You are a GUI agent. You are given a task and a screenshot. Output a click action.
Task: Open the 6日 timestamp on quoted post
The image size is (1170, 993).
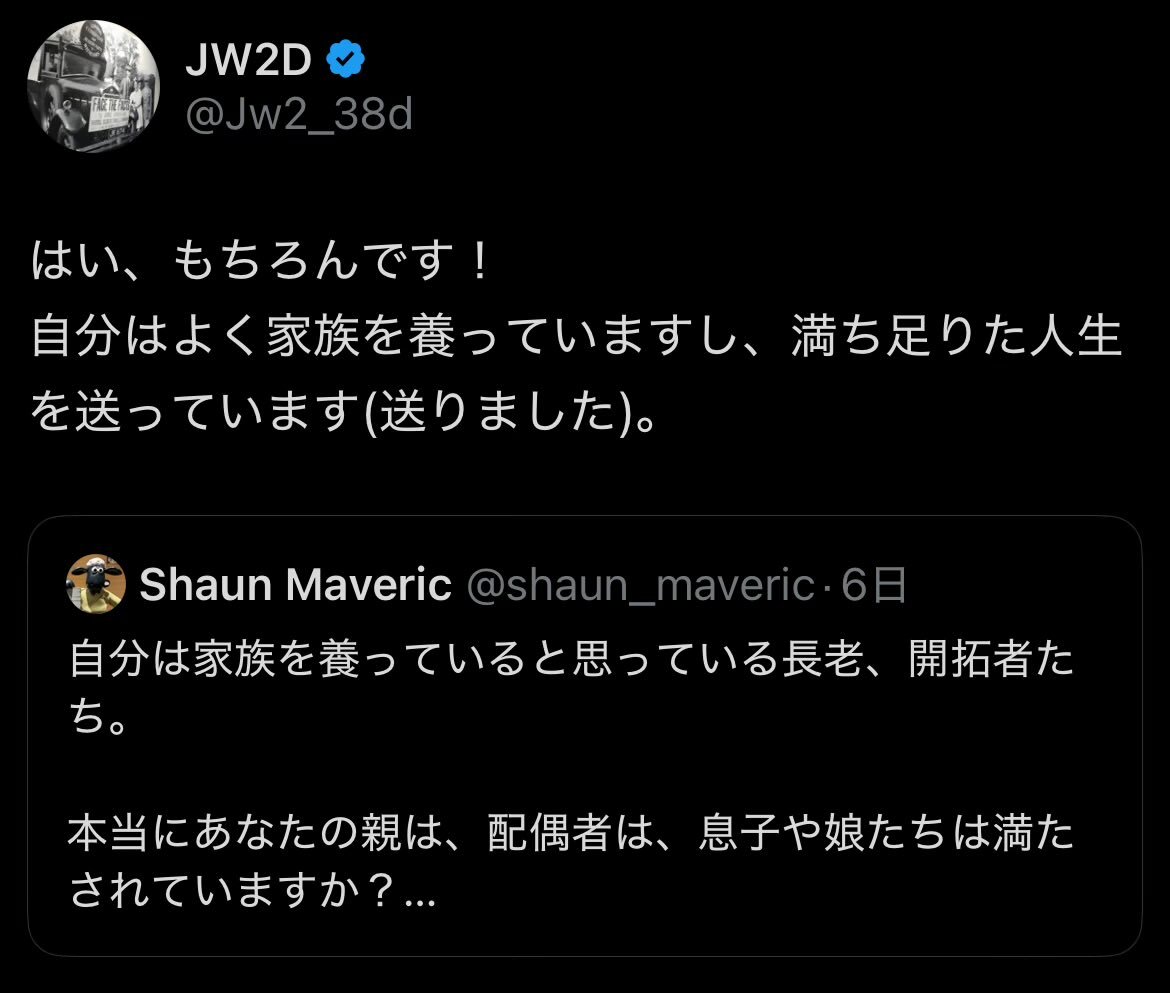tap(874, 585)
